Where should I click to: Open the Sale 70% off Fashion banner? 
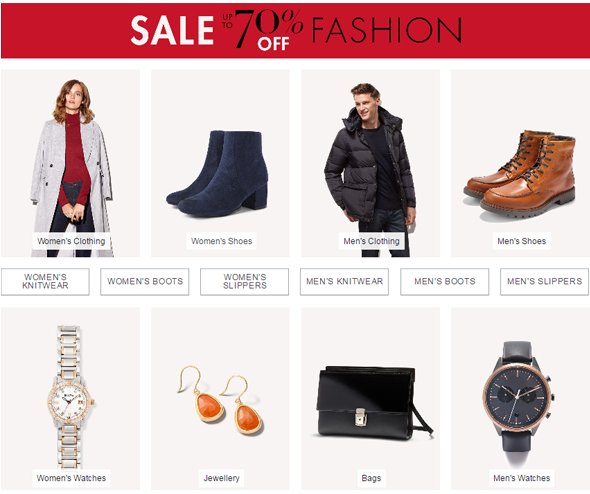pyautogui.click(x=295, y=31)
